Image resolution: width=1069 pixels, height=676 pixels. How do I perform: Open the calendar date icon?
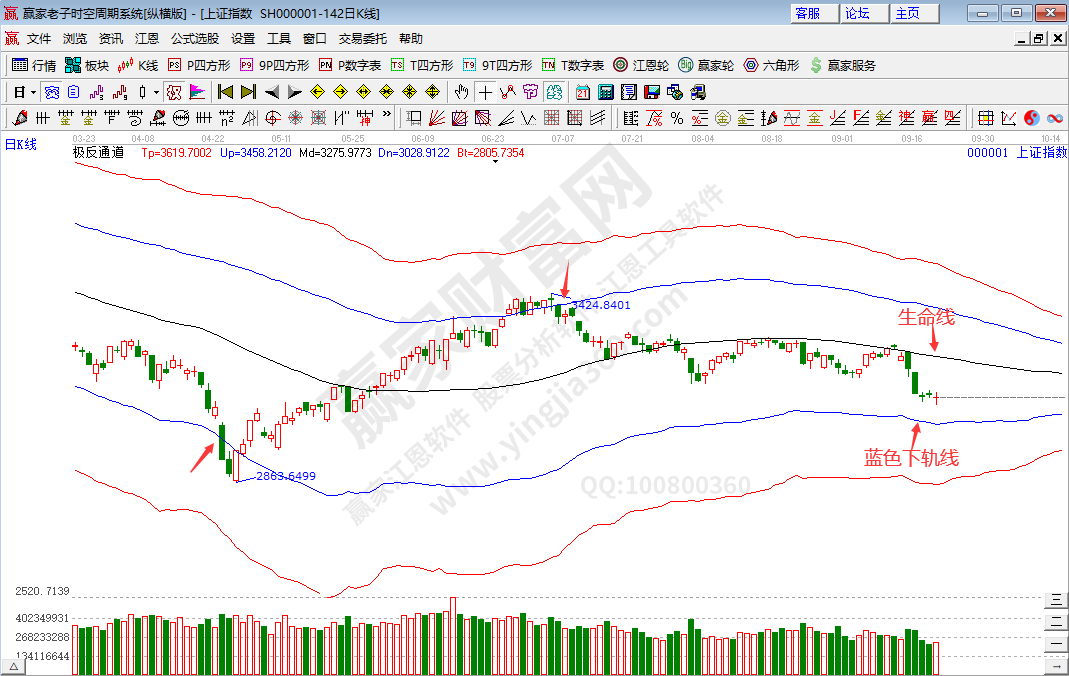point(582,92)
